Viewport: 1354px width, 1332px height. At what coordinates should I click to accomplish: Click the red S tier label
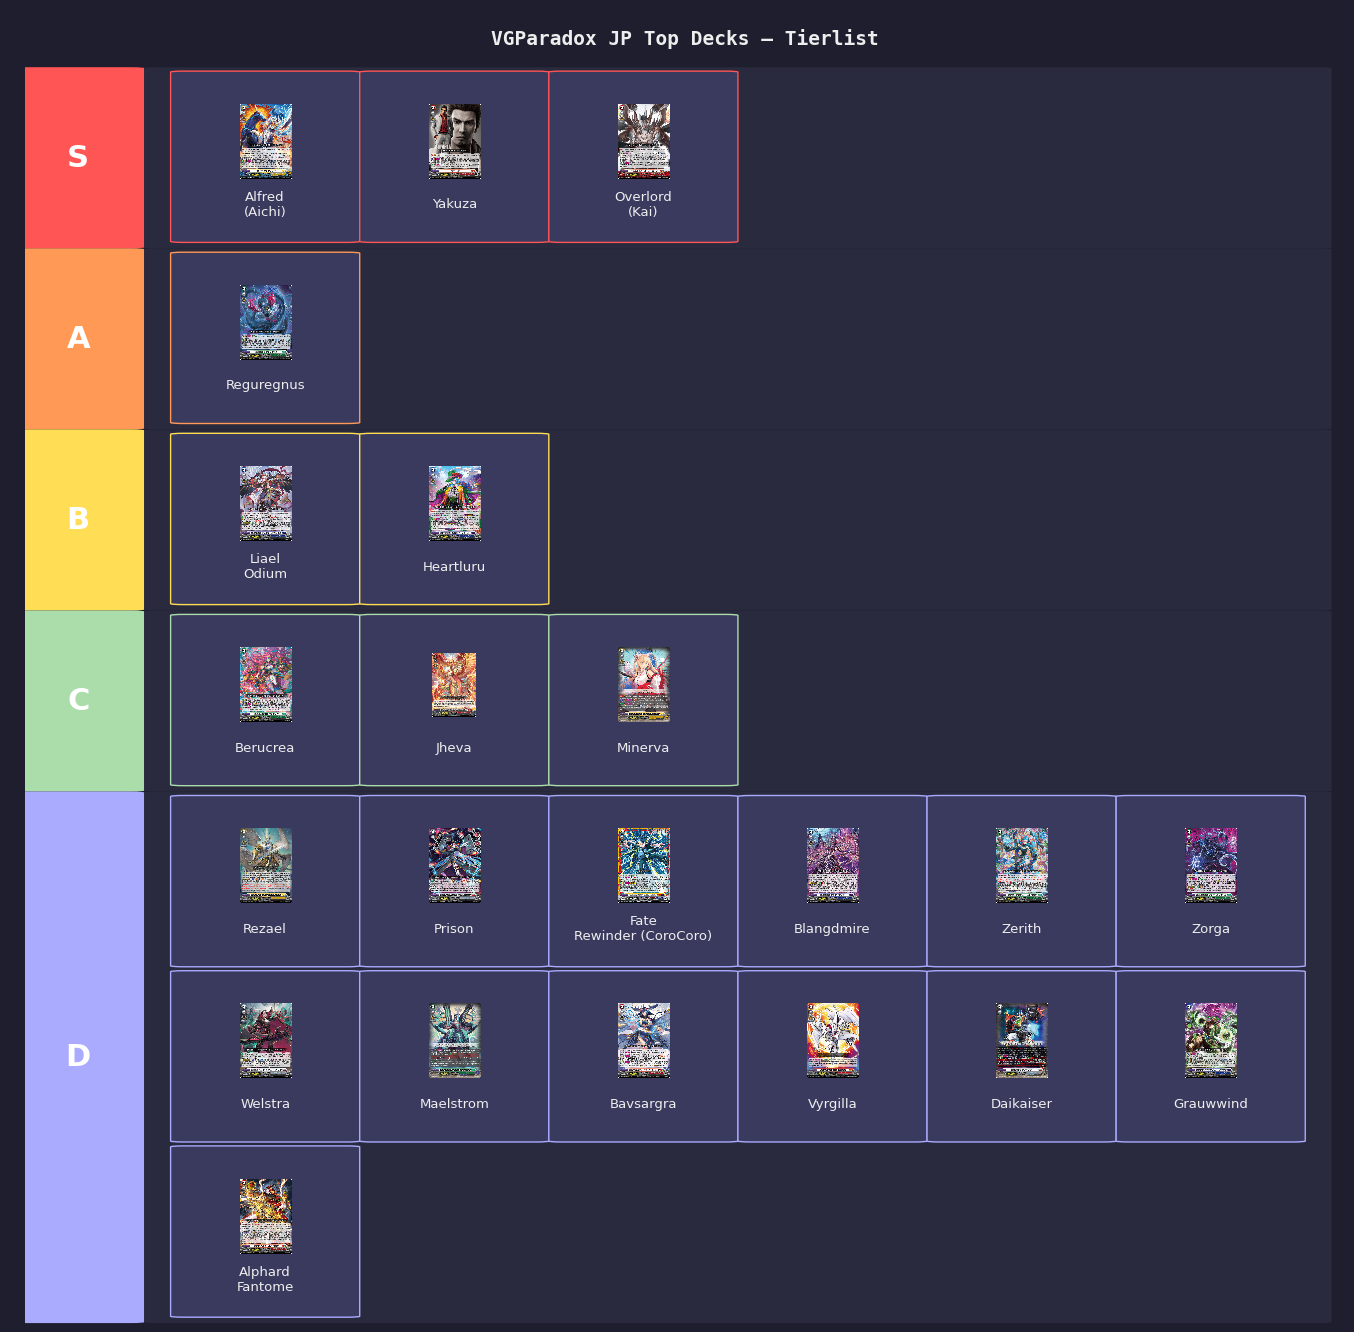point(84,157)
